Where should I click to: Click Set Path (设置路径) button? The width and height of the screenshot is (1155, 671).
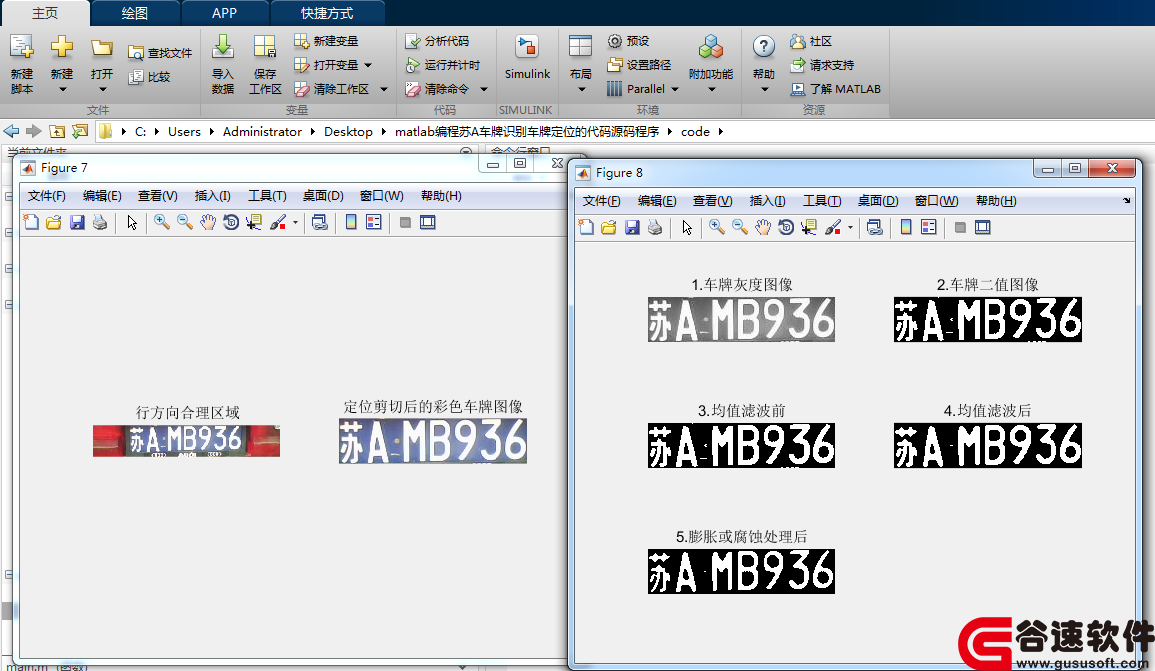(x=639, y=65)
